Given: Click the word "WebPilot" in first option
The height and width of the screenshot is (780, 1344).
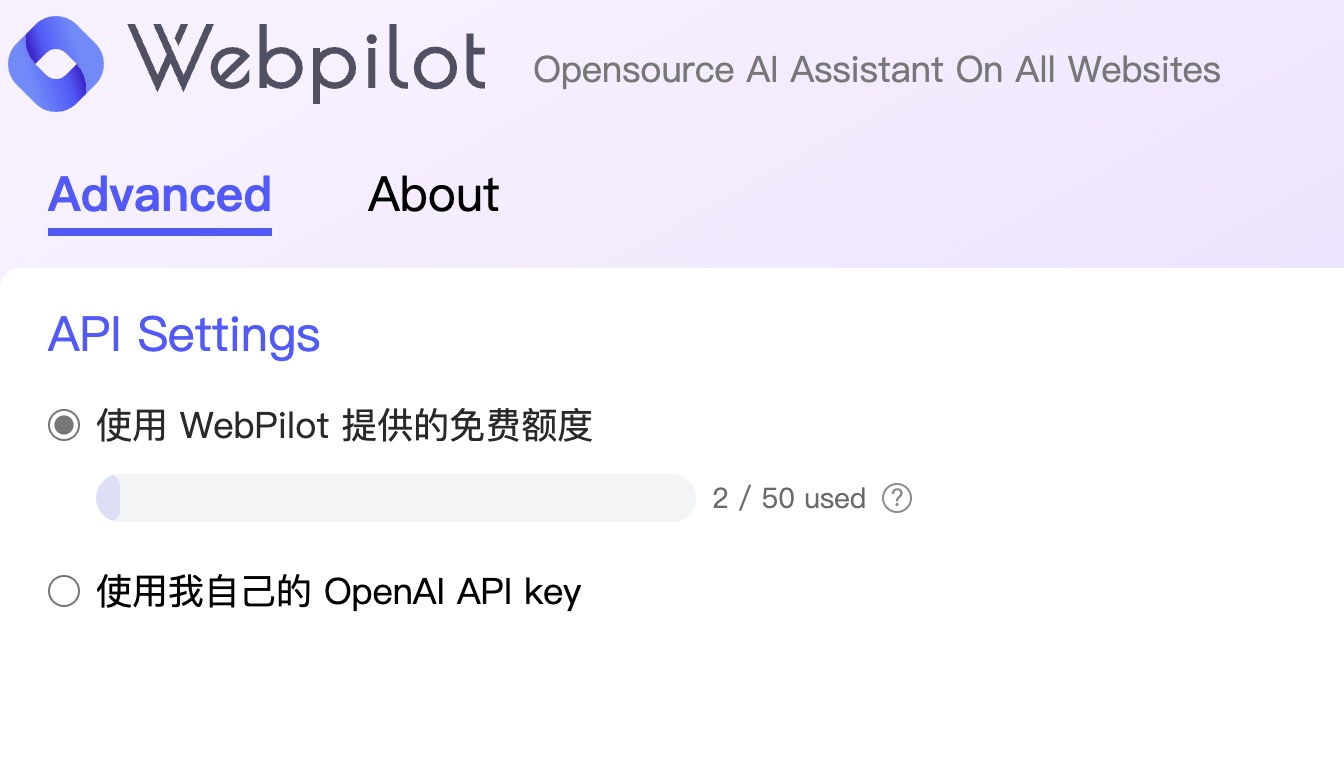Looking at the screenshot, I should click(255, 426).
